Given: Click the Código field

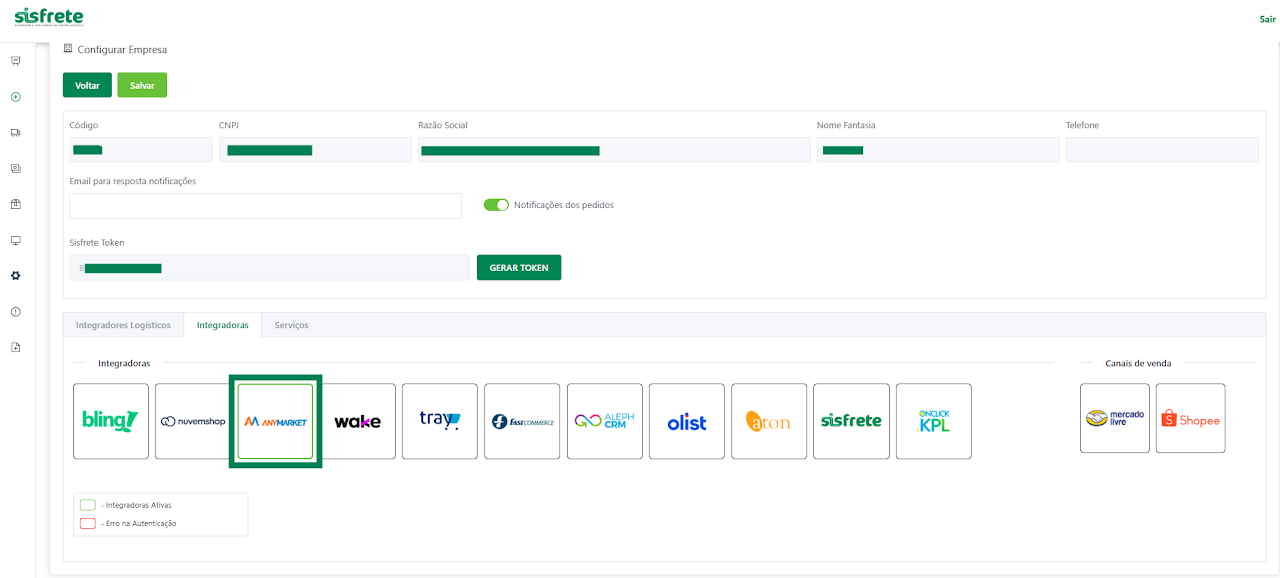Looking at the screenshot, I should pyautogui.click(x=141, y=150).
